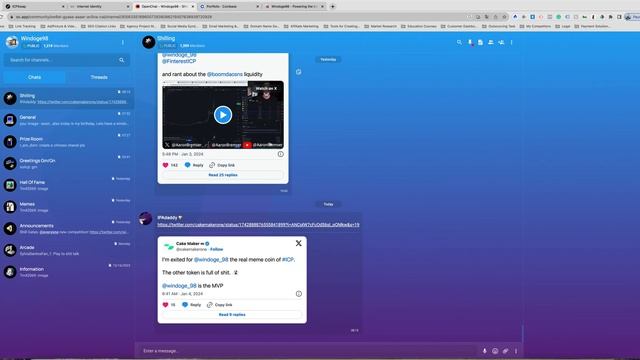Viewport: 640px width, 360px height.
Task: Click the Windoge98 community avatar
Action: [x=12, y=42]
